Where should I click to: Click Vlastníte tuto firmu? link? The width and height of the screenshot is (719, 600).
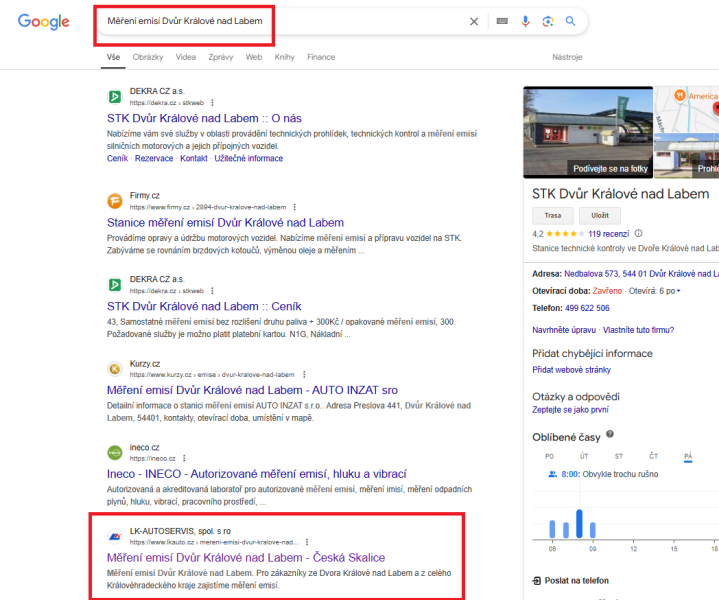(x=638, y=330)
